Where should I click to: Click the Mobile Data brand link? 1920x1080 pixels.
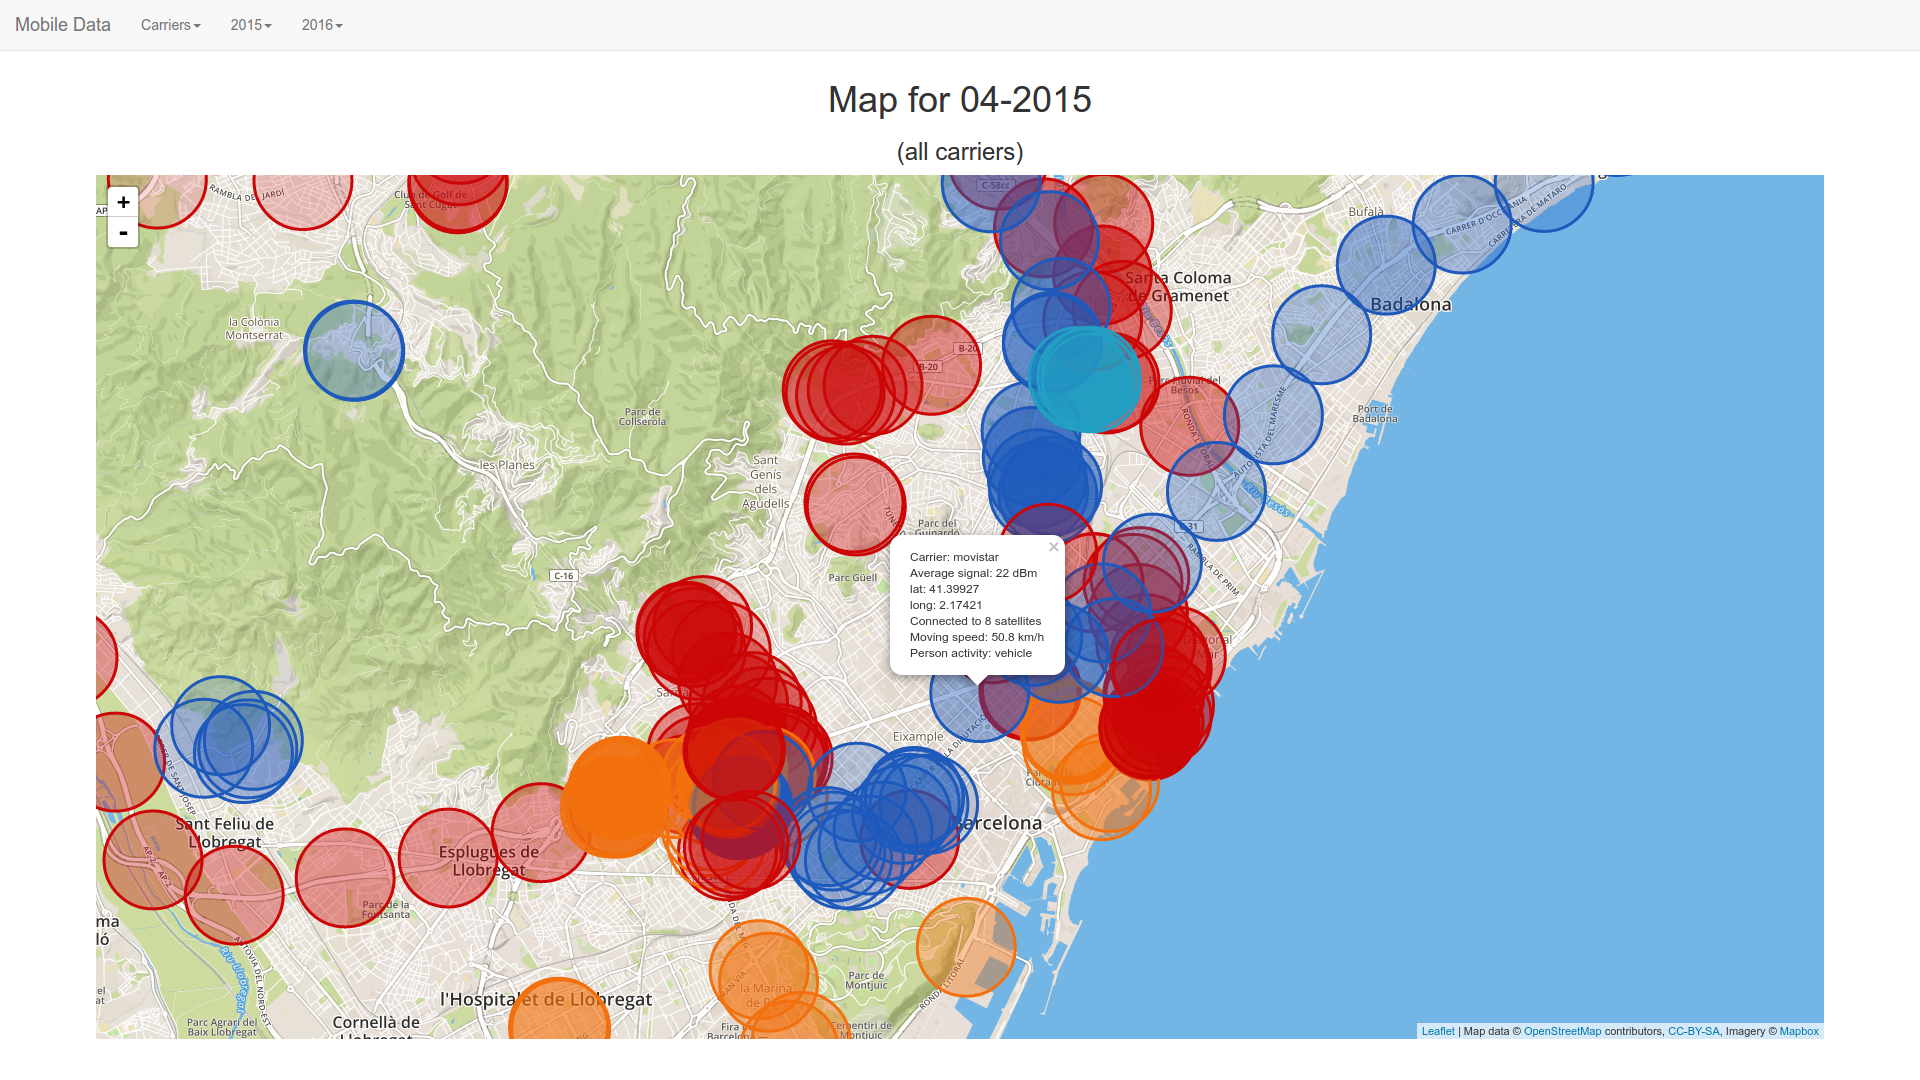pos(63,25)
